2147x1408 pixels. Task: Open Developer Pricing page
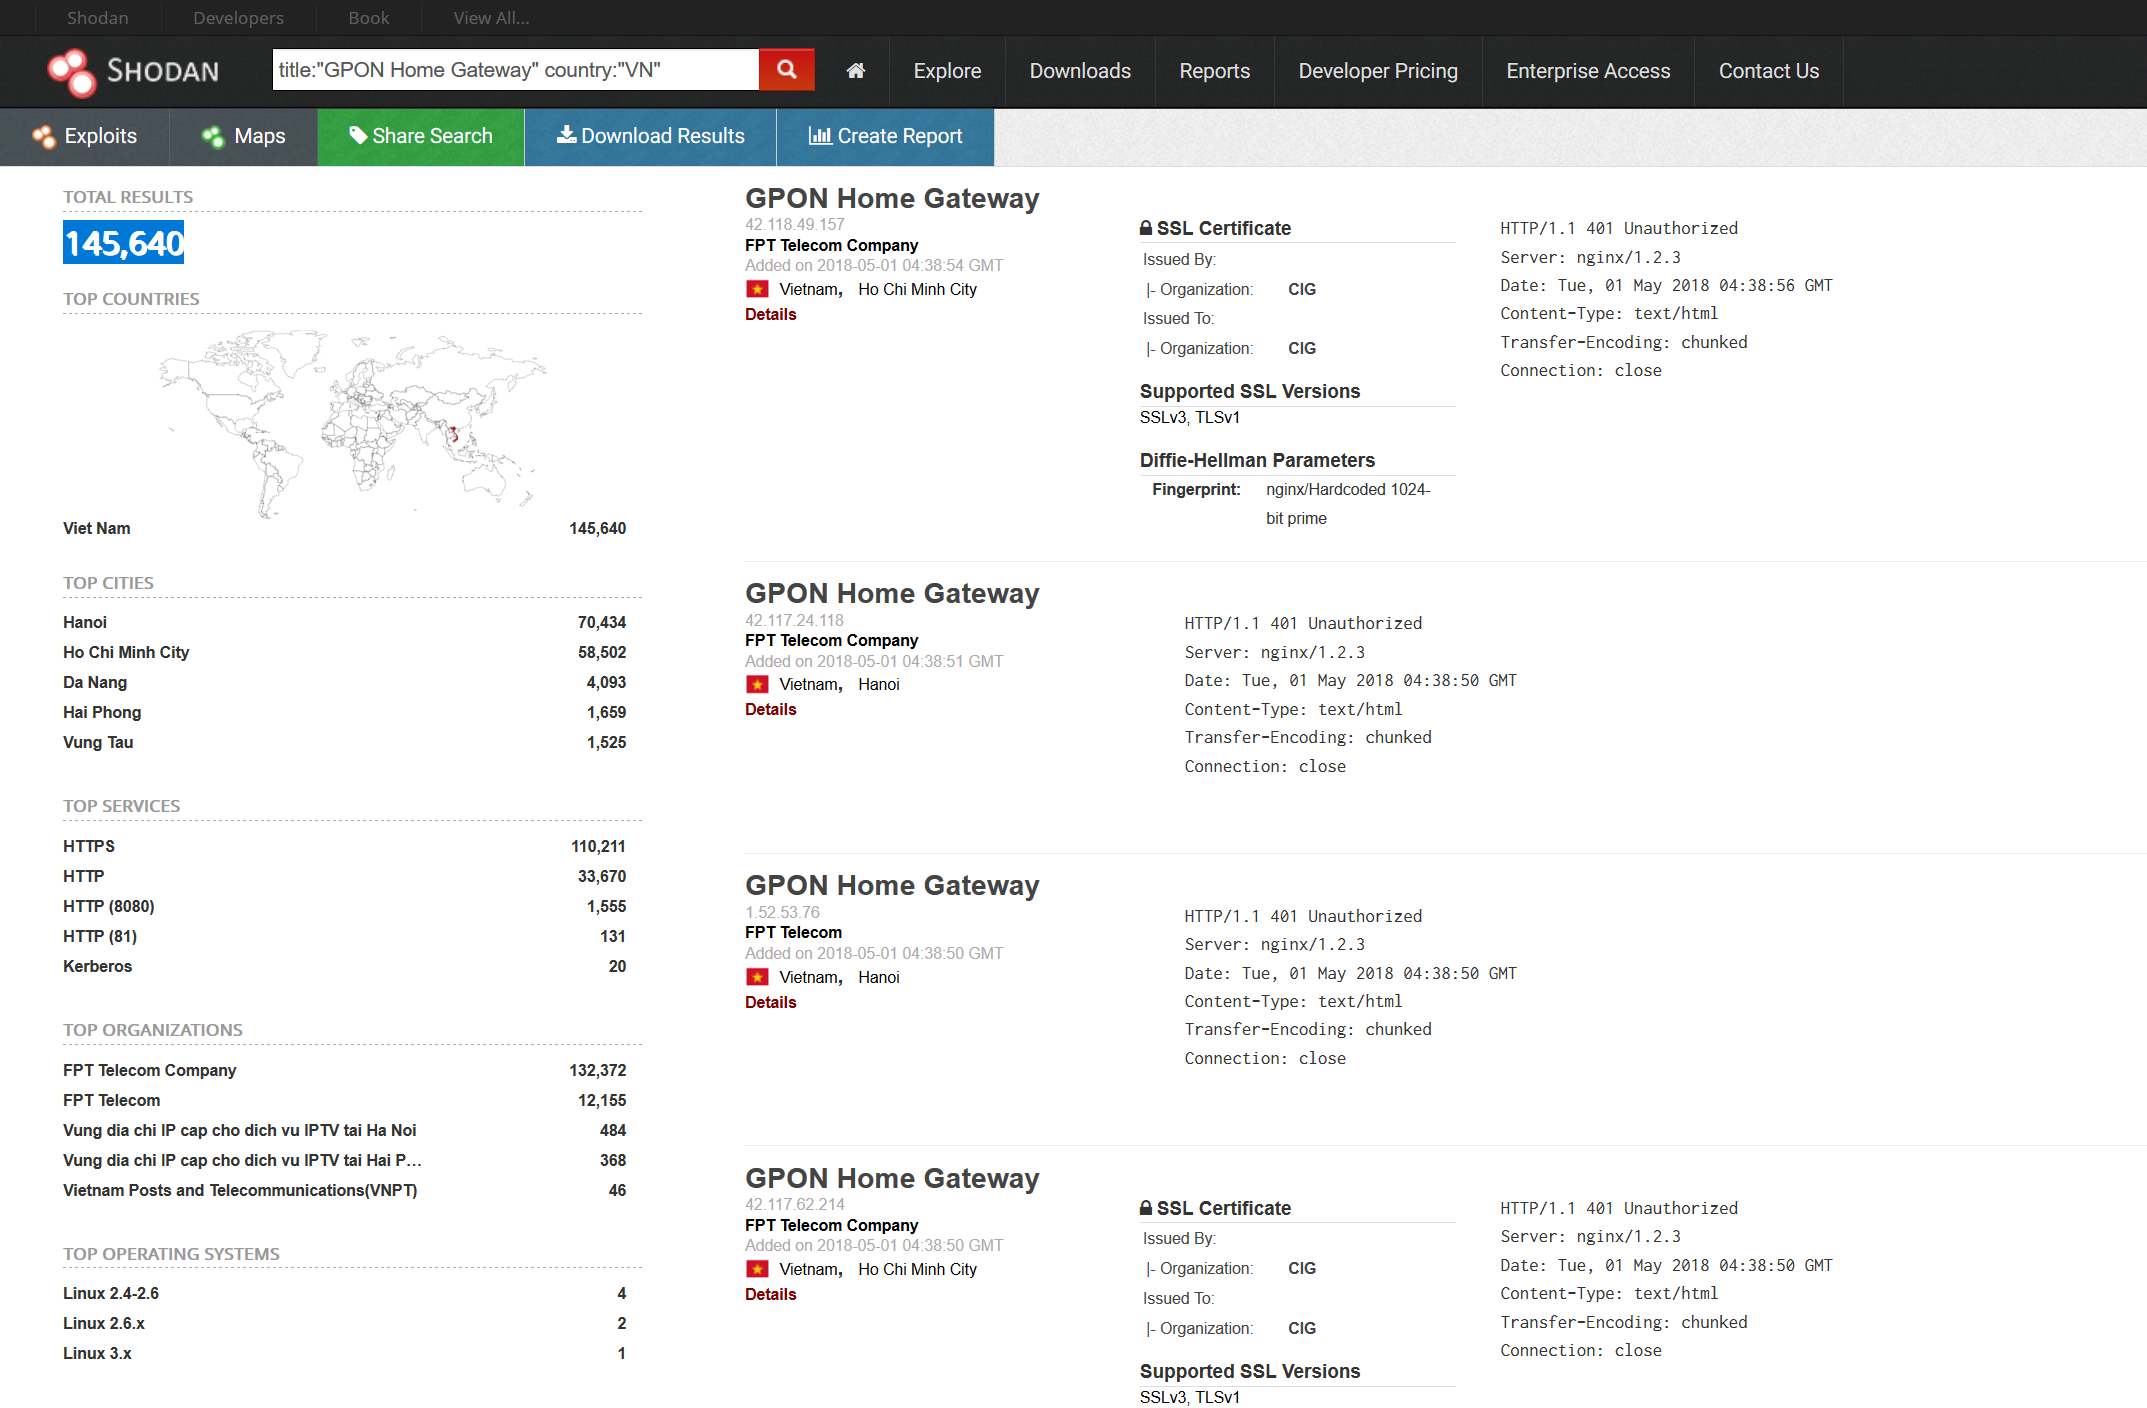1378,71
